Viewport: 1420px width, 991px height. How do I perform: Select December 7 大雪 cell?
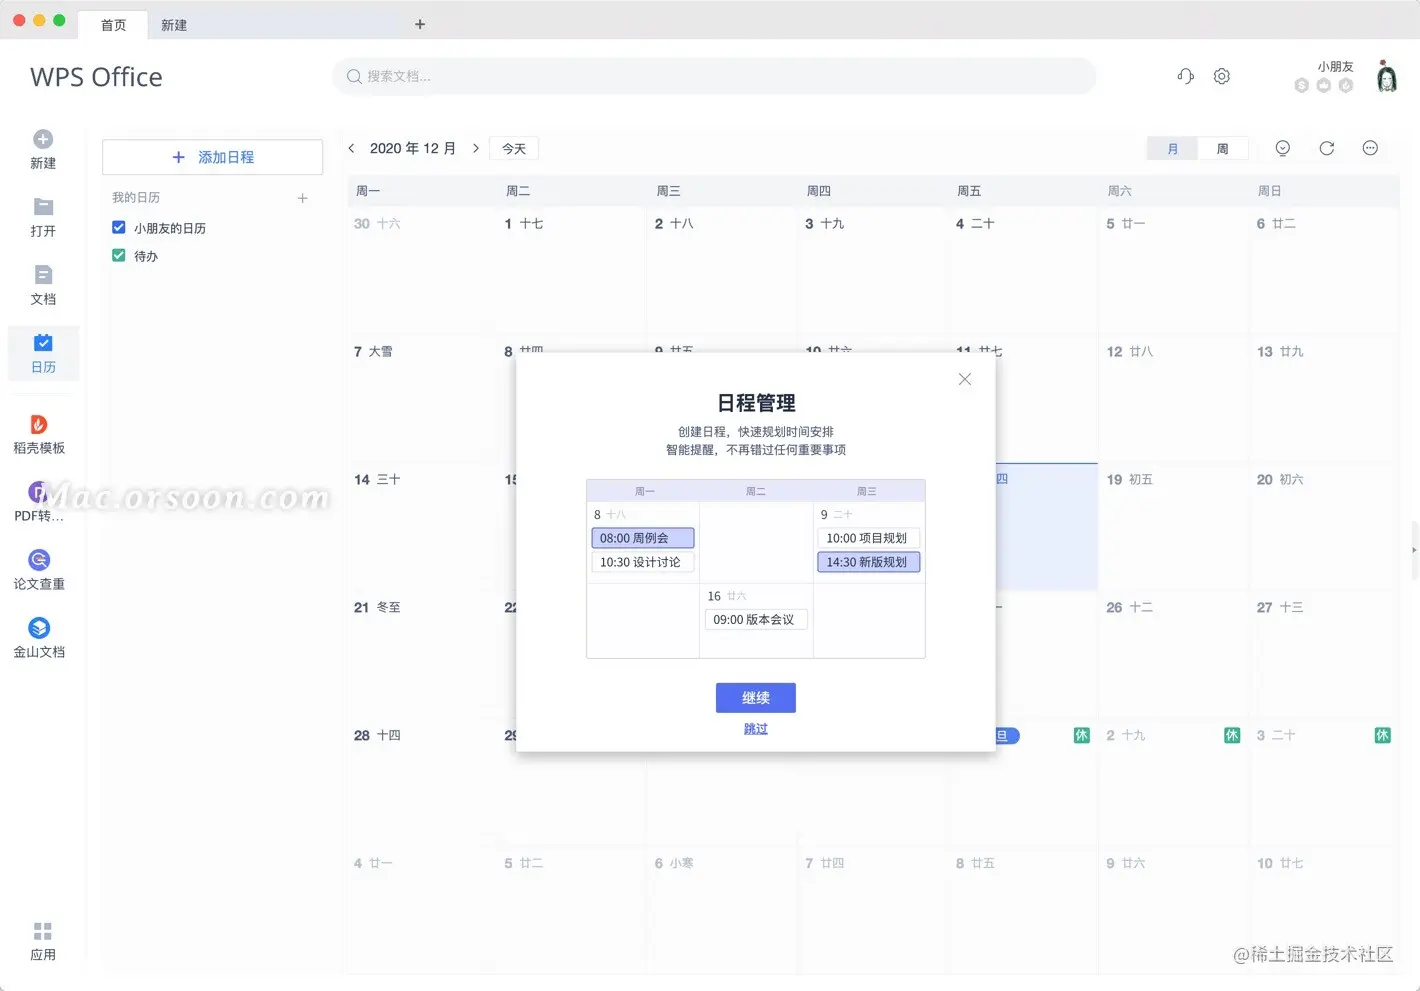coord(421,398)
